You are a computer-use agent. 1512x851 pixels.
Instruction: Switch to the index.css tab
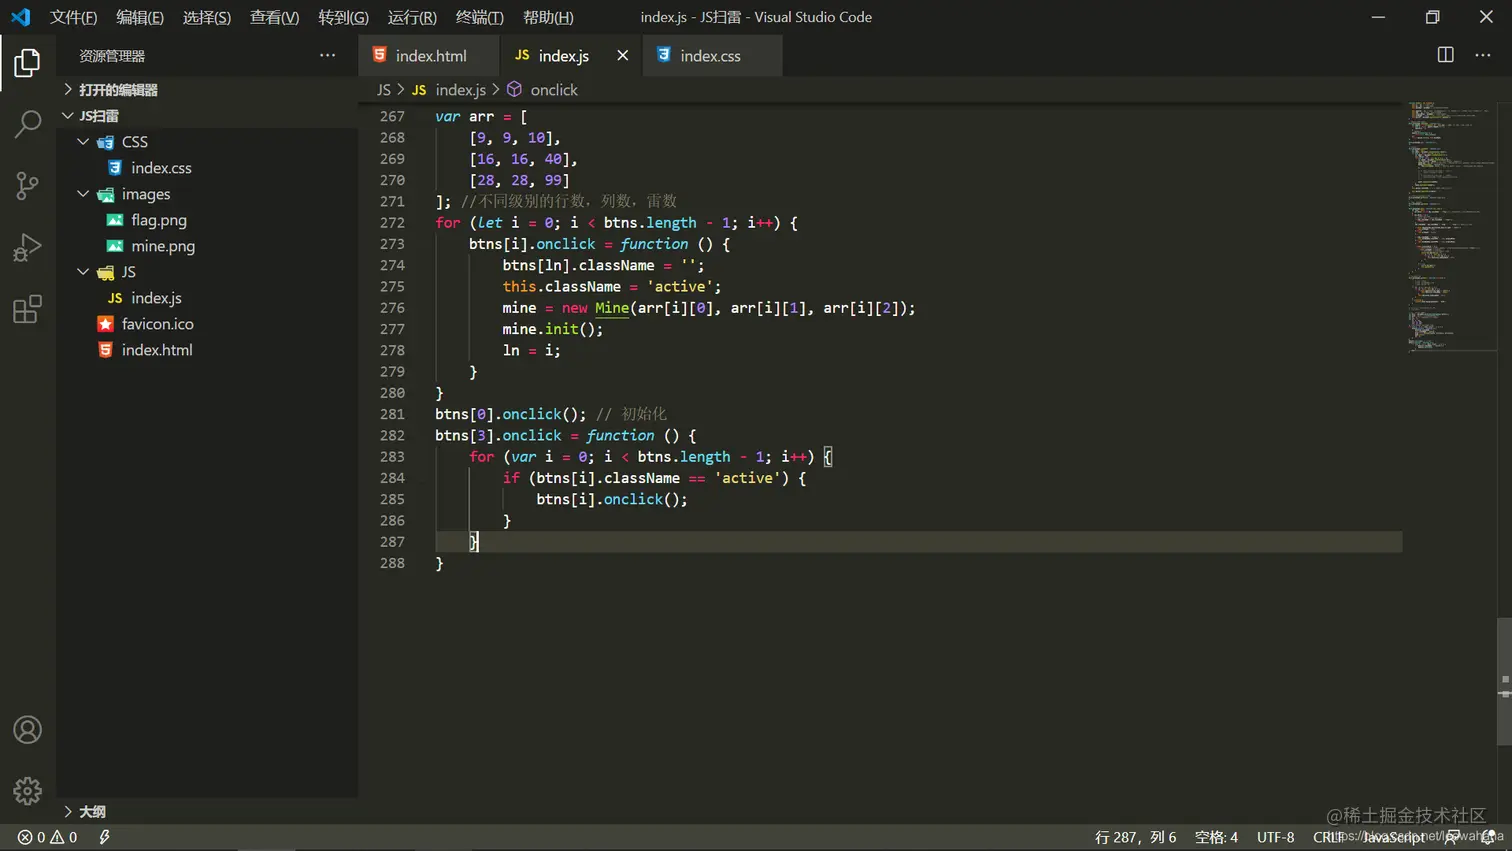coord(710,56)
